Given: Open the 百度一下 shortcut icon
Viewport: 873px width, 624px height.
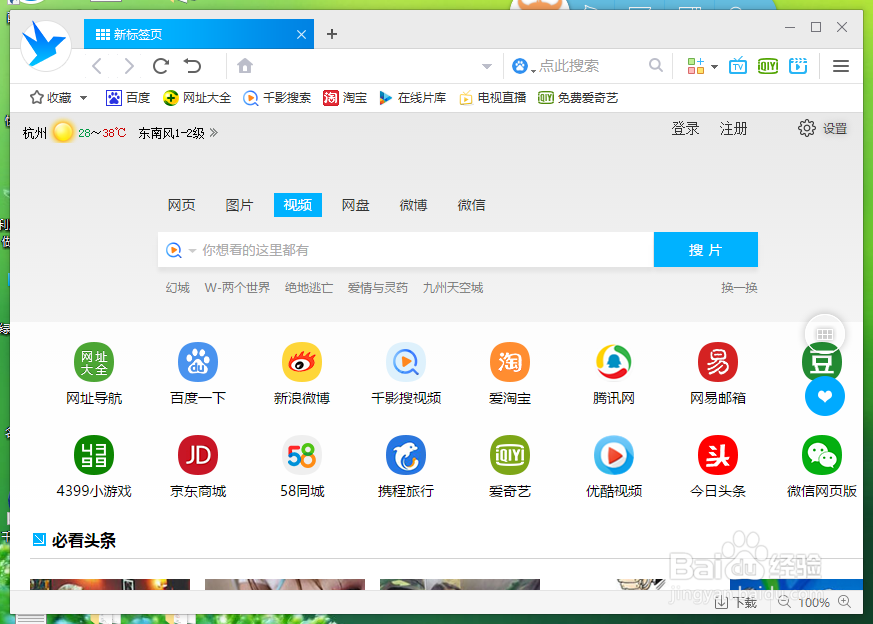Looking at the screenshot, I should click(198, 362).
